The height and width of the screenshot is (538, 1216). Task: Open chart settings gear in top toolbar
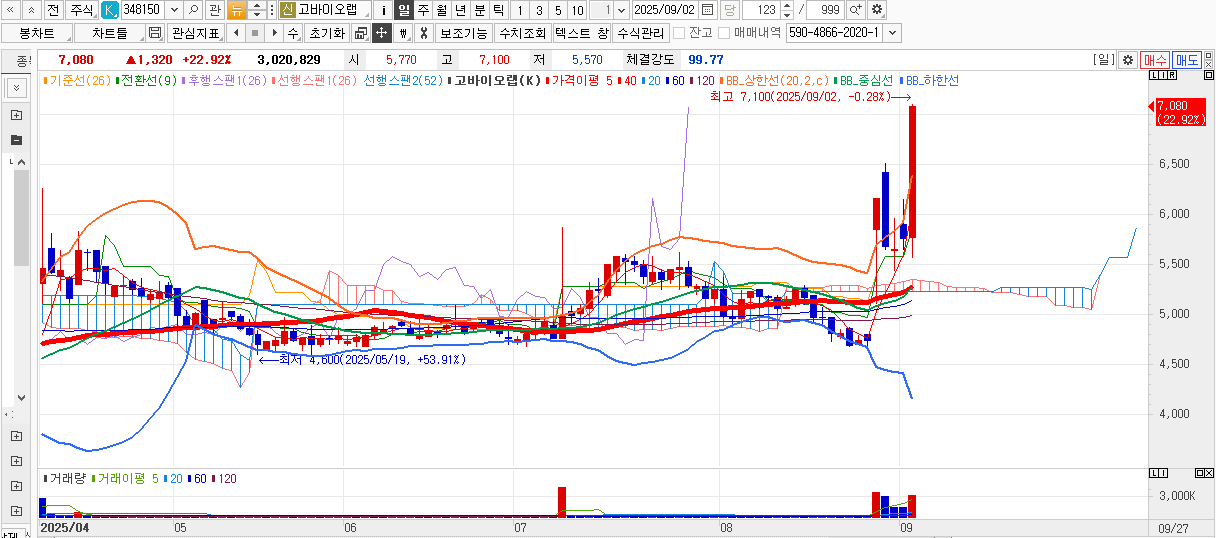(877, 10)
